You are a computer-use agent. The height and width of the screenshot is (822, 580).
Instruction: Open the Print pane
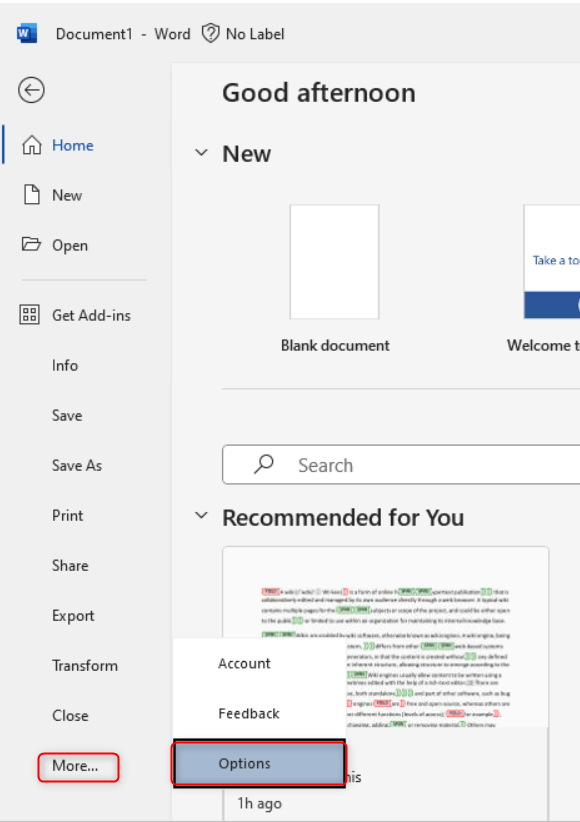[66, 515]
